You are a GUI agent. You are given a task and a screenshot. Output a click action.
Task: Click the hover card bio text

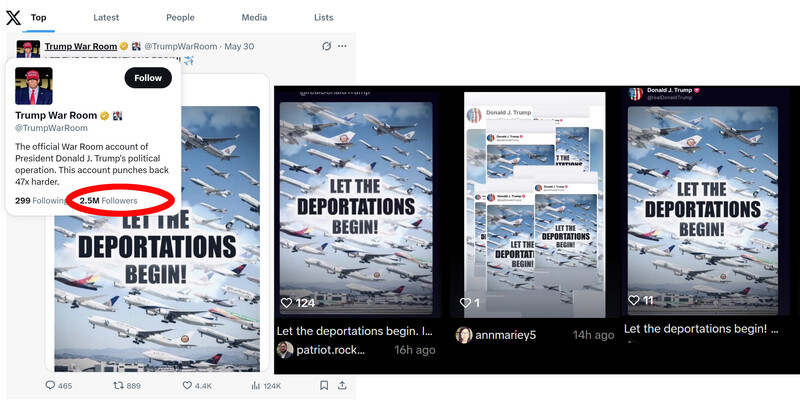click(x=92, y=164)
